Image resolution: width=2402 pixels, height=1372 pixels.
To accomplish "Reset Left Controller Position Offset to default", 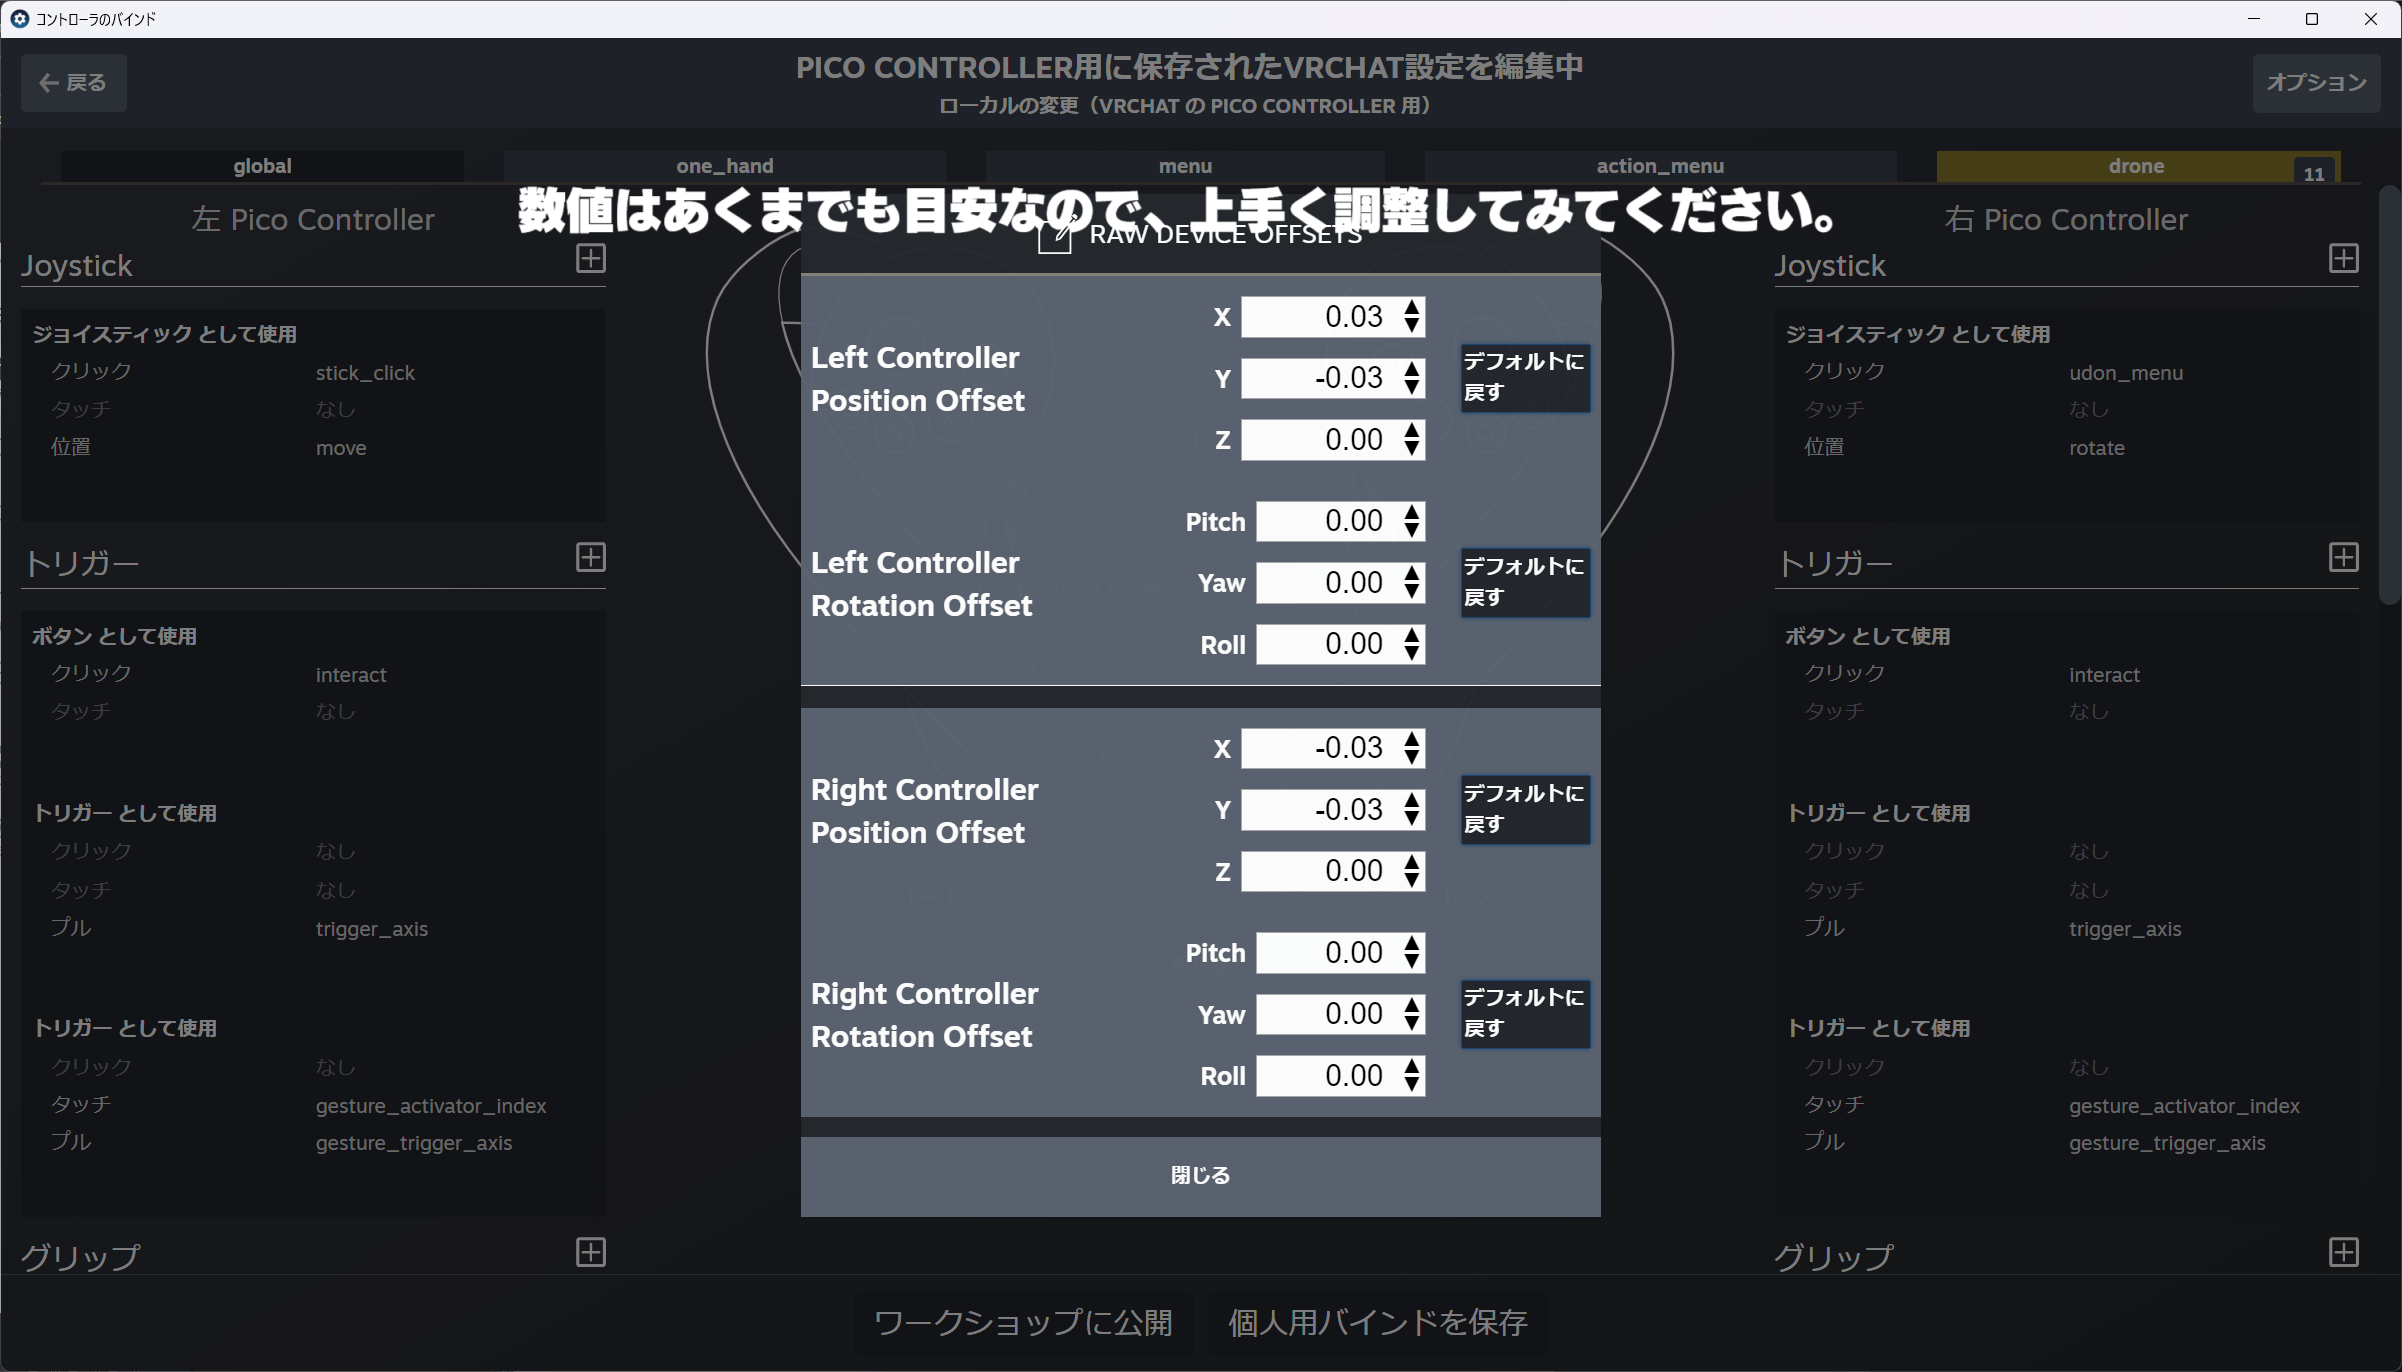I will (1524, 378).
